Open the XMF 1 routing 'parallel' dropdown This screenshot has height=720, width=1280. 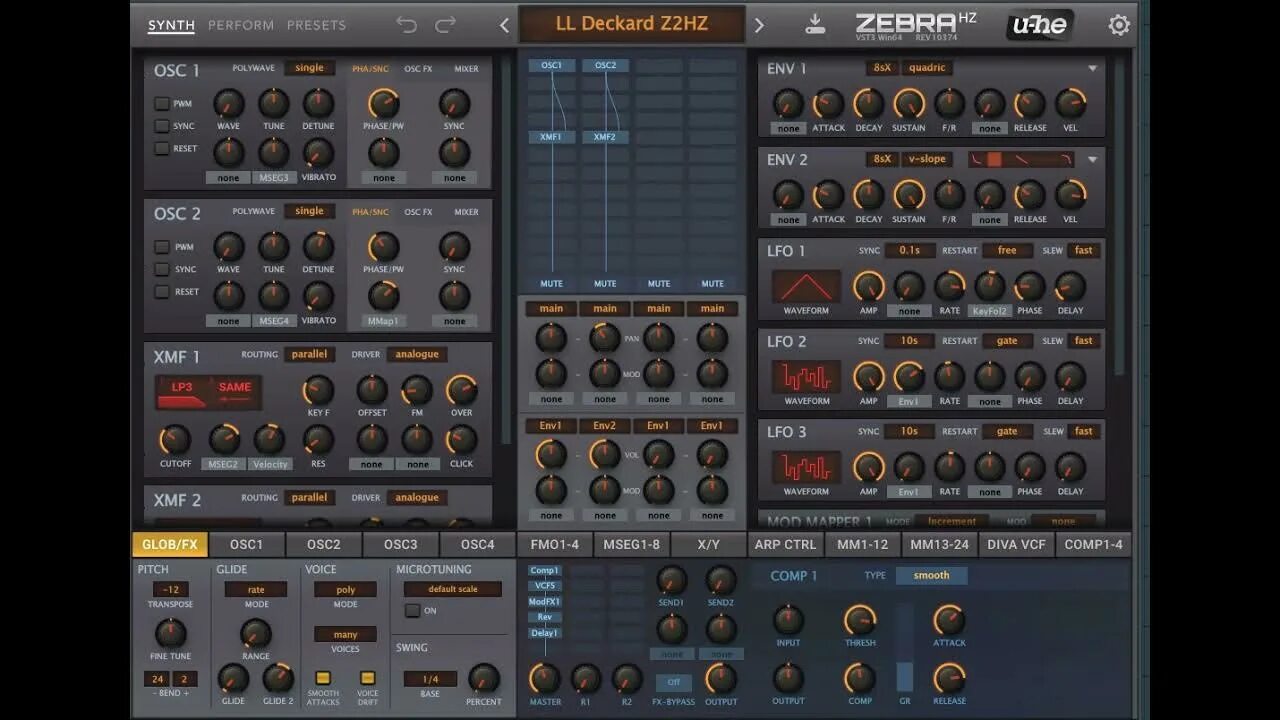coord(309,354)
